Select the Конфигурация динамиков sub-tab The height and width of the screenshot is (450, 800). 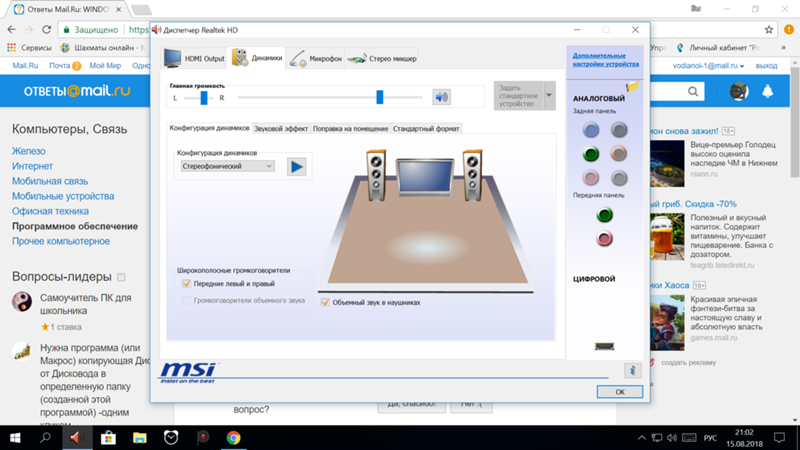click(210, 128)
